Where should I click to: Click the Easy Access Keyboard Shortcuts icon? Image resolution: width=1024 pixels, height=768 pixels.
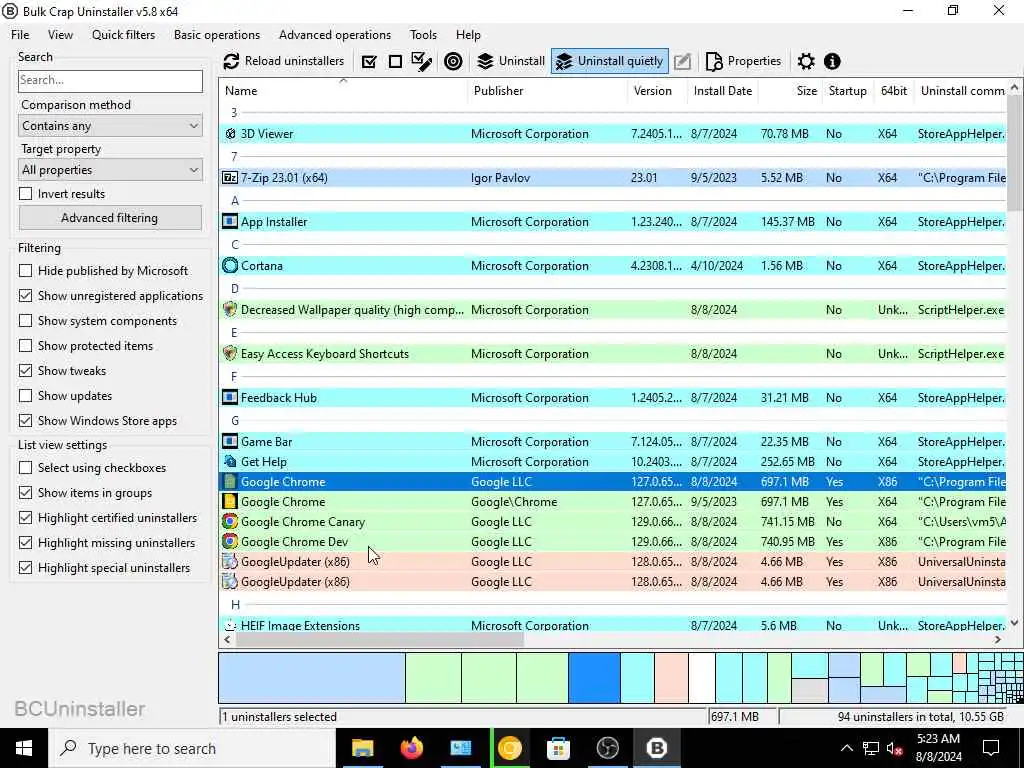(x=230, y=354)
